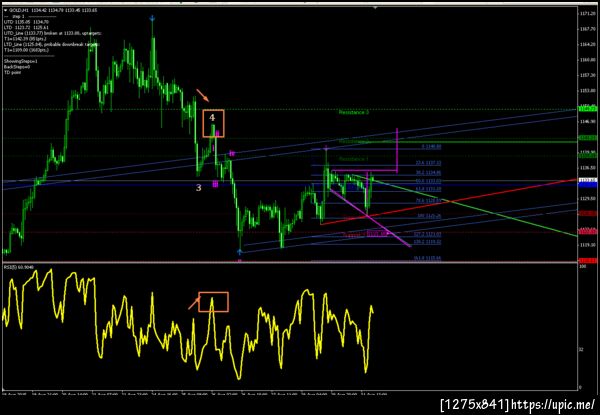The width and height of the screenshot is (600, 415).
Task: Click the white current-price tag on the price scale
Action: click(x=587, y=180)
